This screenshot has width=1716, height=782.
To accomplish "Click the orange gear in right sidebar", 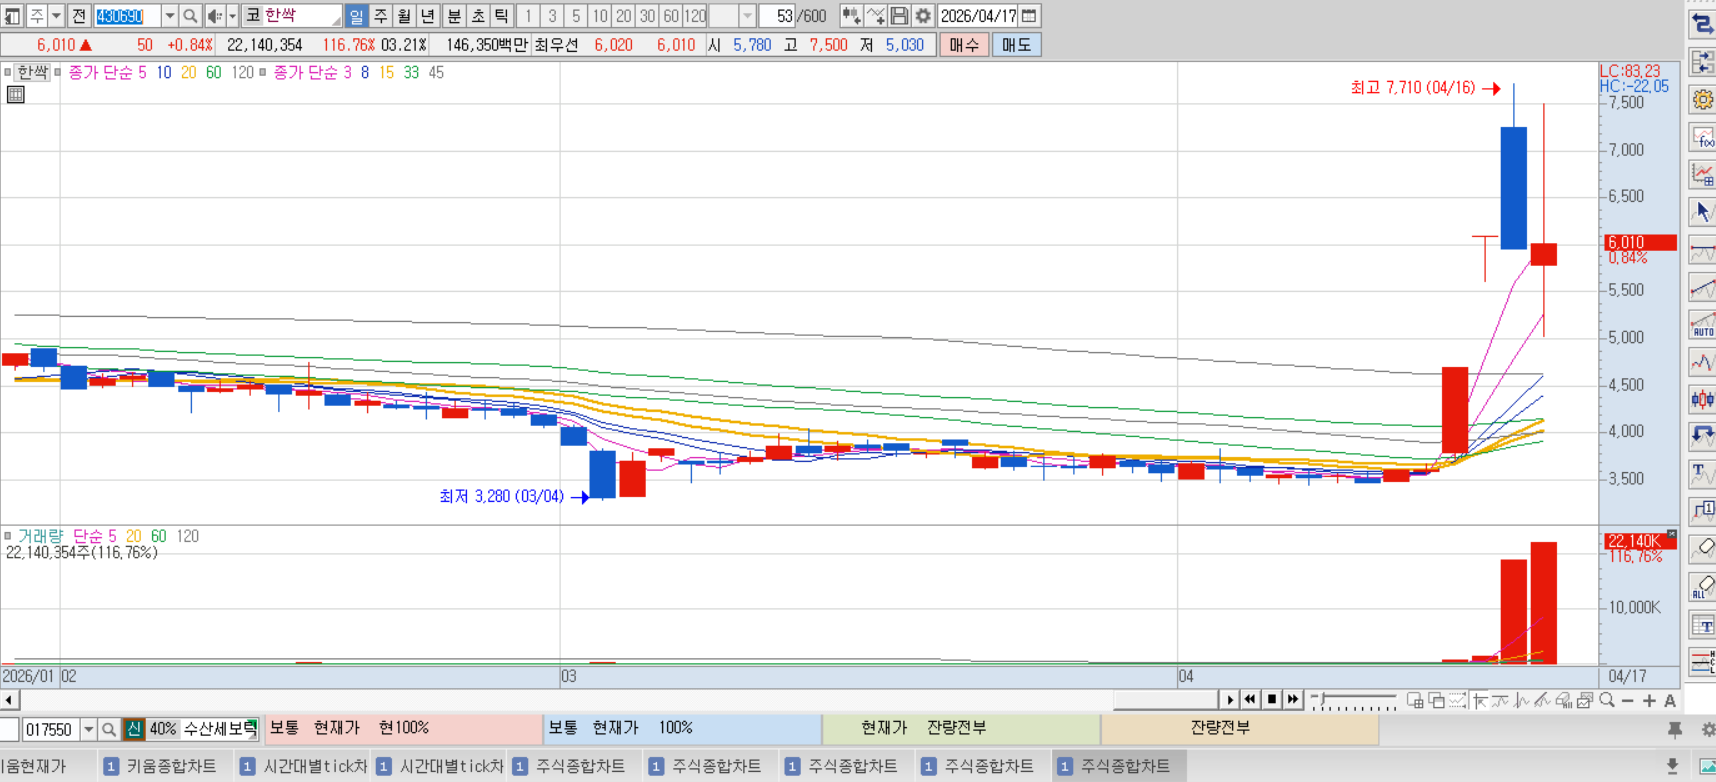I will pos(1702,99).
